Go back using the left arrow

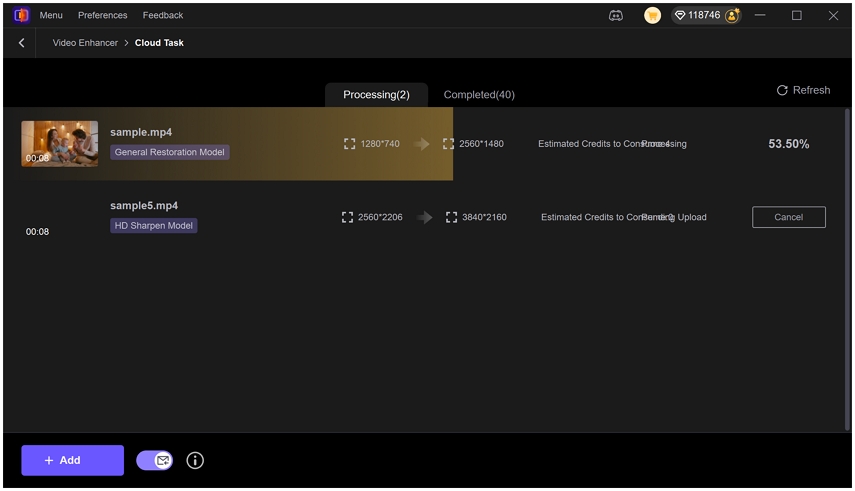tap(22, 43)
